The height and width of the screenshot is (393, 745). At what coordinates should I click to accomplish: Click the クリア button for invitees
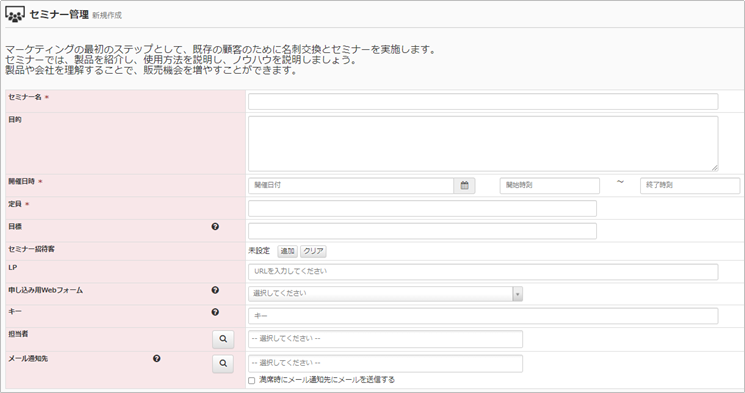313,251
